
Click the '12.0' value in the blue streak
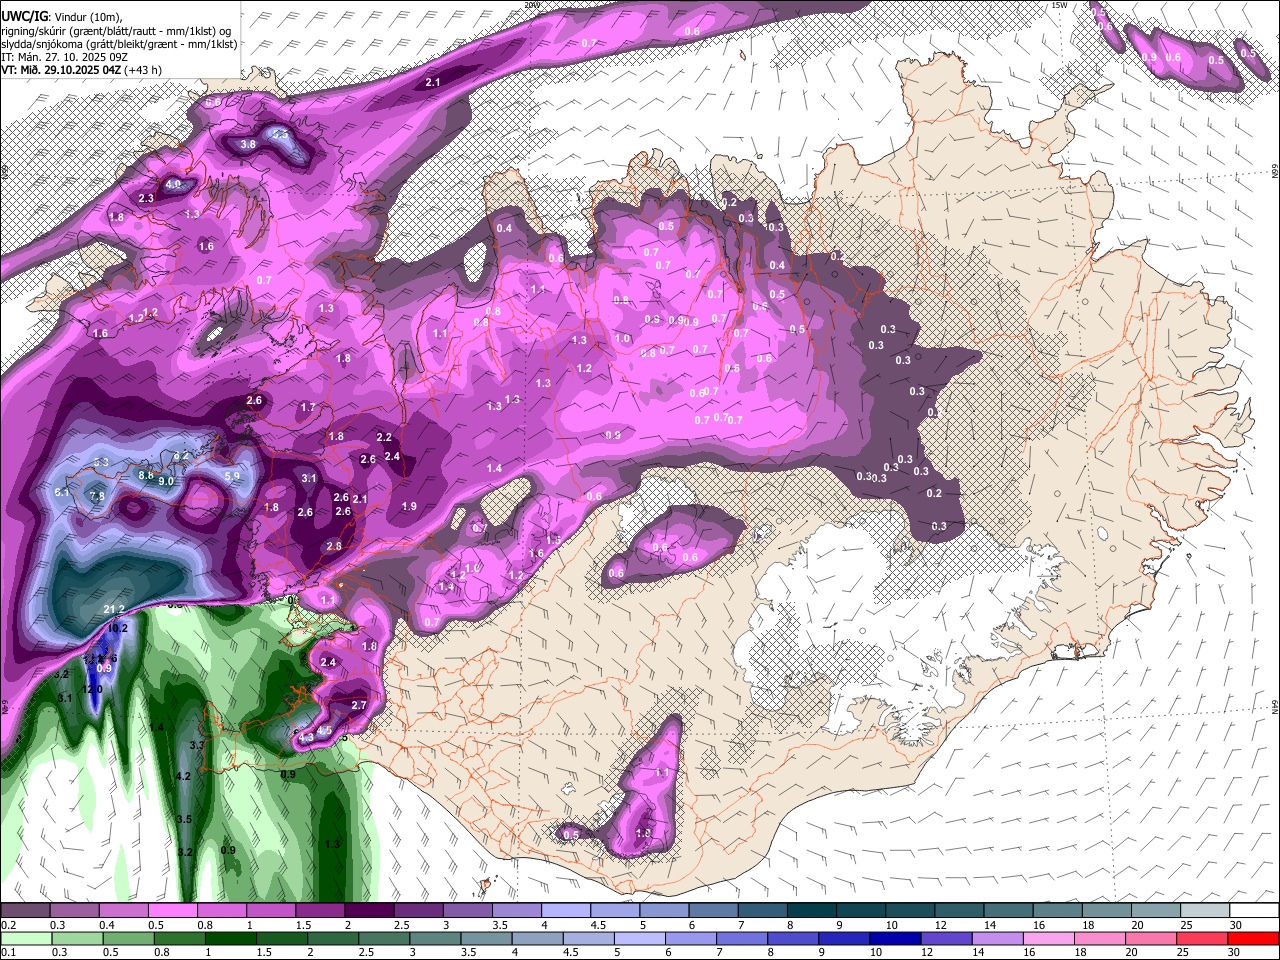tap(93, 689)
